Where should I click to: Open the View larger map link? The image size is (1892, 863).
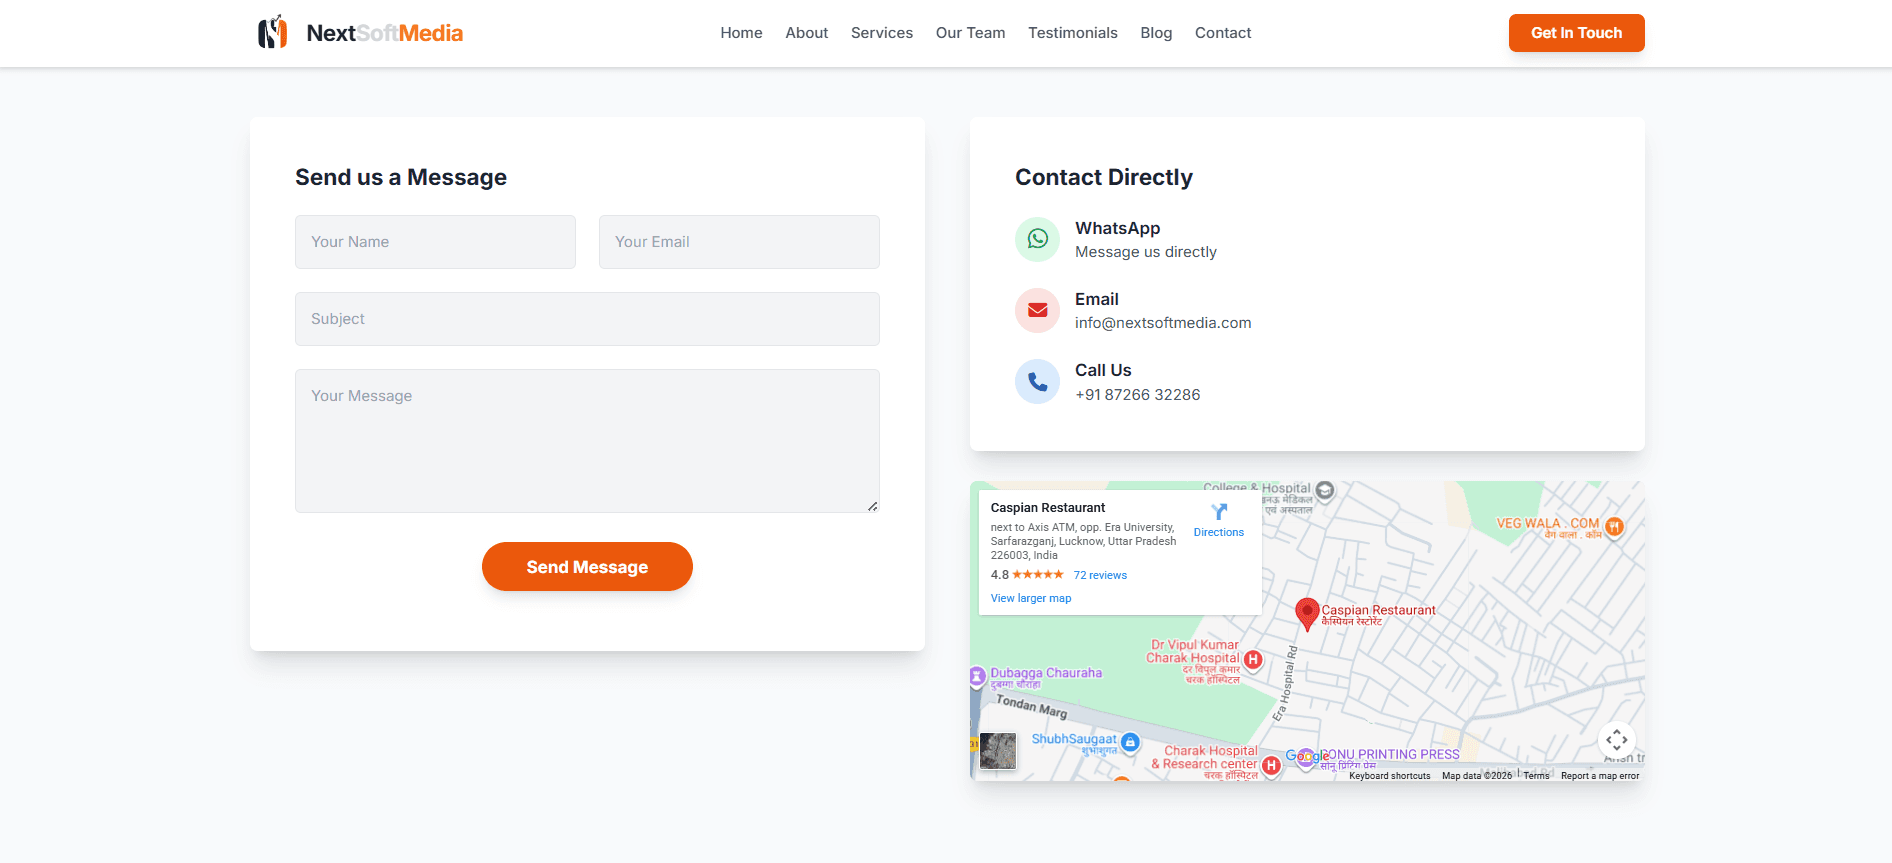[x=1030, y=598]
